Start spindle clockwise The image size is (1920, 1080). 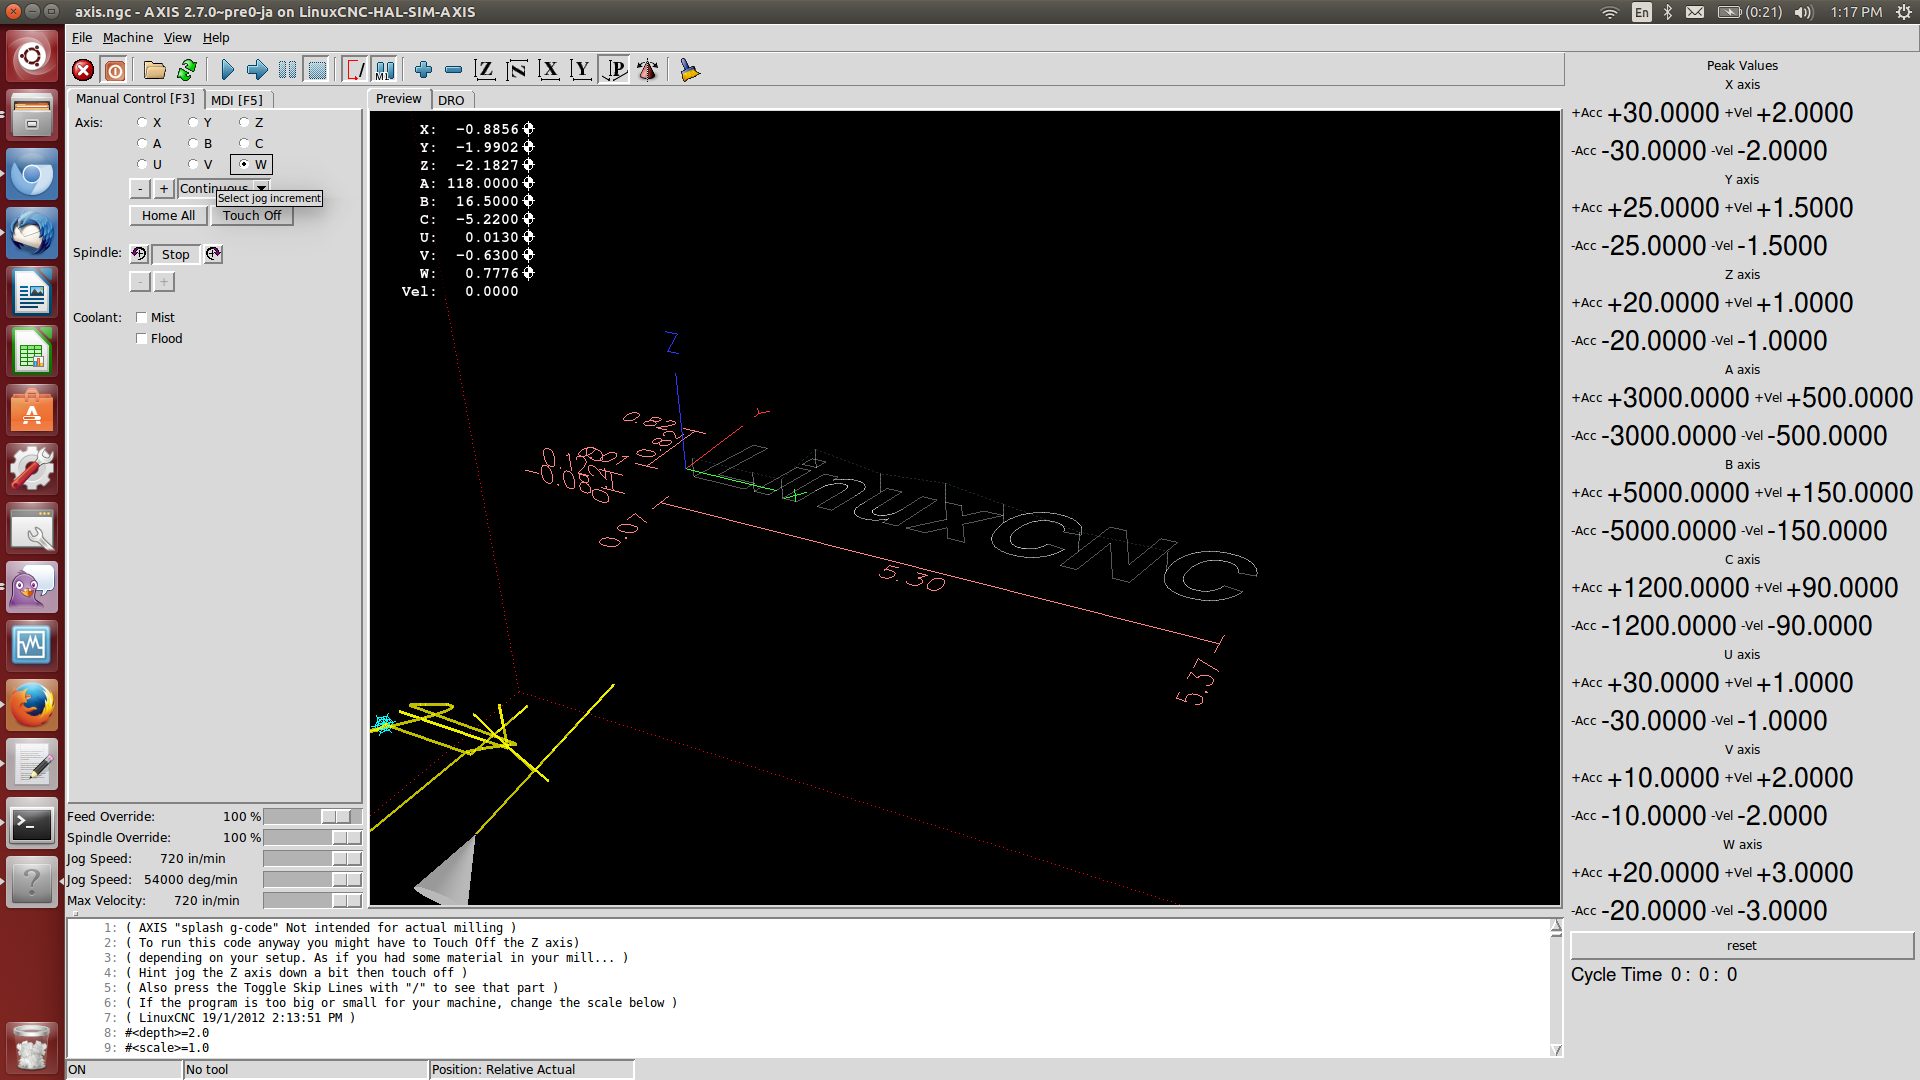coord(213,254)
